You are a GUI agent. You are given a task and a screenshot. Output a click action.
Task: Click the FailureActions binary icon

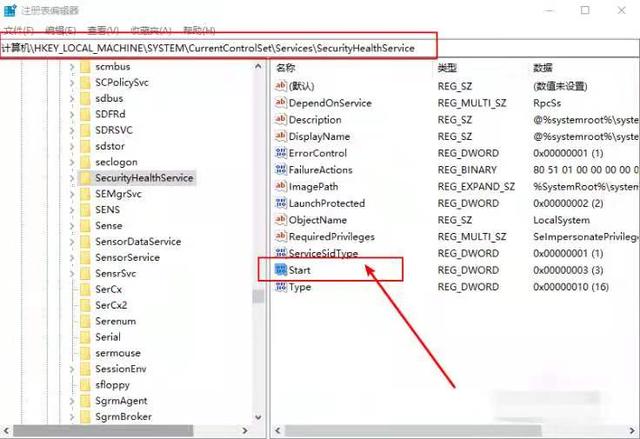tap(281, 170)
